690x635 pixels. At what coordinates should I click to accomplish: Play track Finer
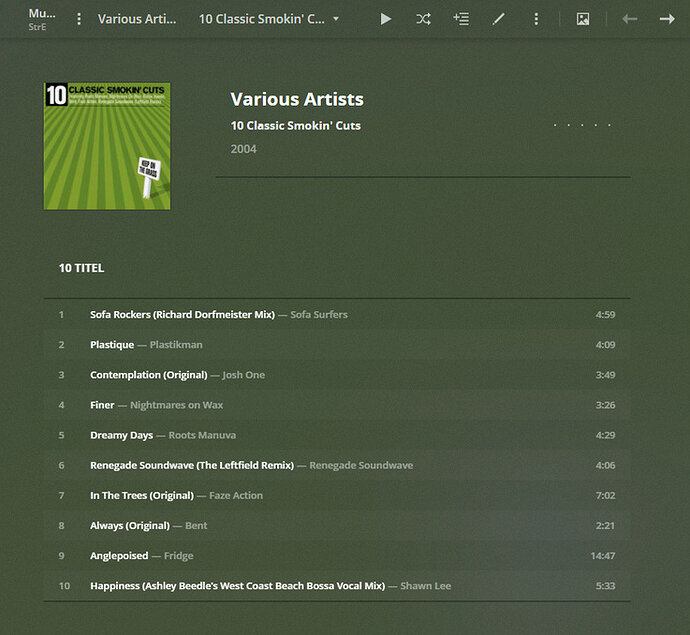[102, 405]
